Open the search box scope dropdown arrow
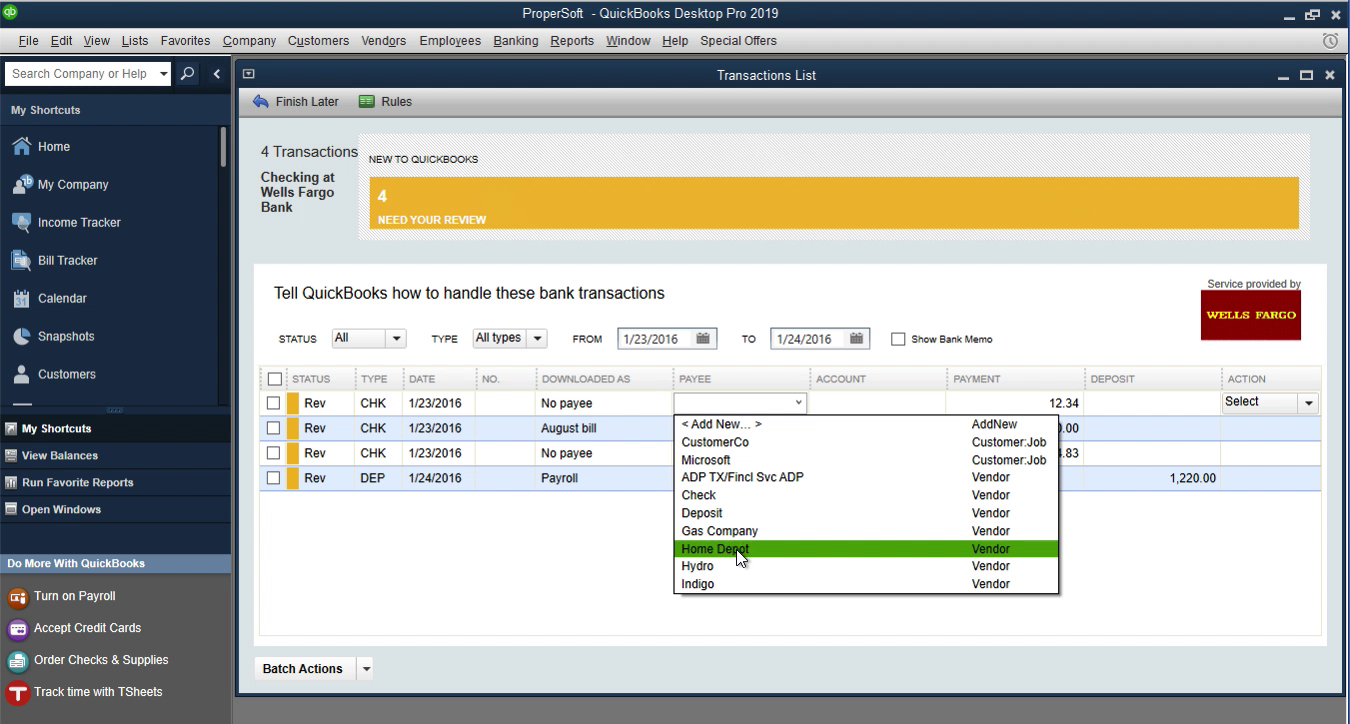1350x724 pixels. pyautogui.click(x=164, y=74)
